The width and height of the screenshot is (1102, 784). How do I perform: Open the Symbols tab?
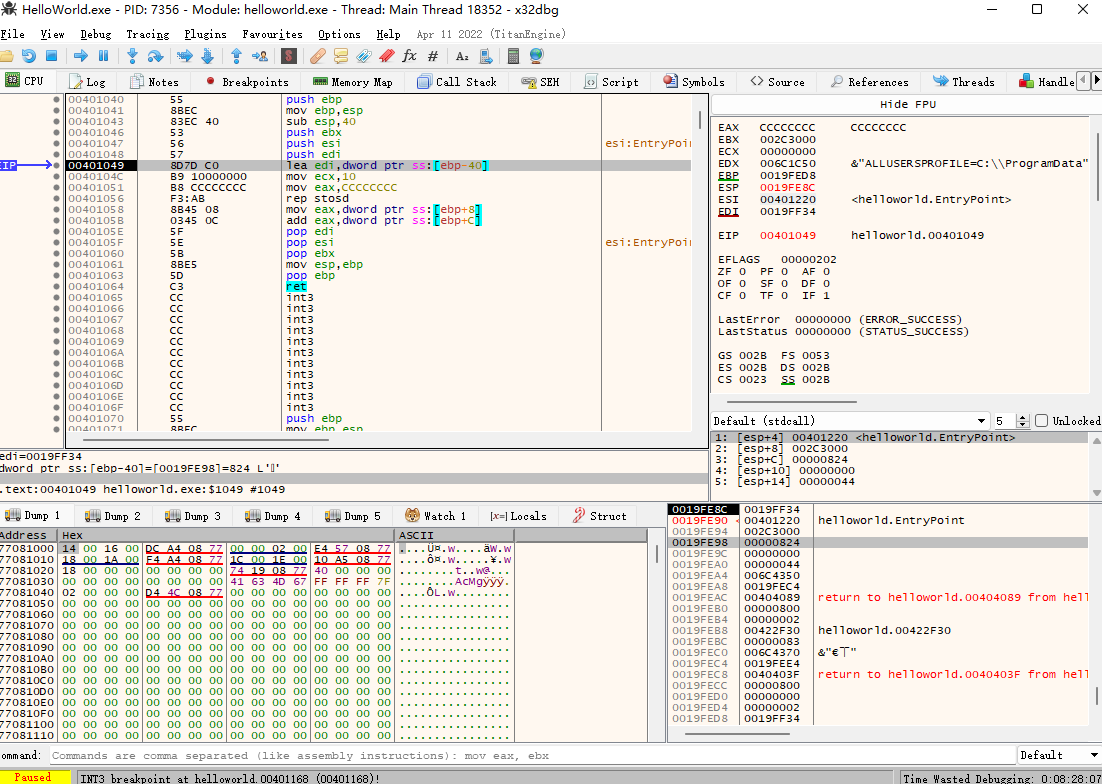694,81
